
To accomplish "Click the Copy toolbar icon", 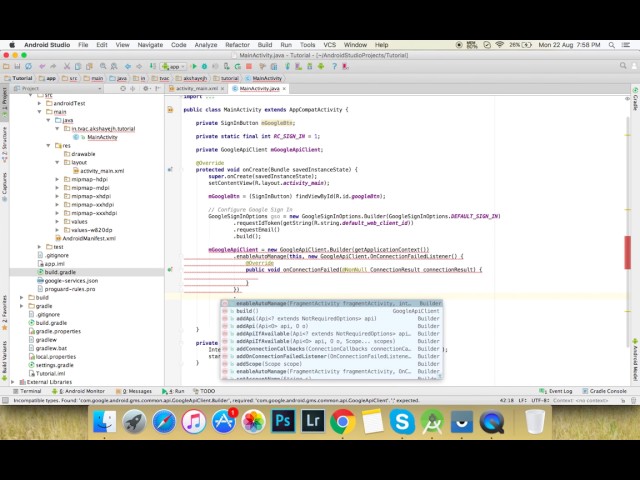I will 78,66.
